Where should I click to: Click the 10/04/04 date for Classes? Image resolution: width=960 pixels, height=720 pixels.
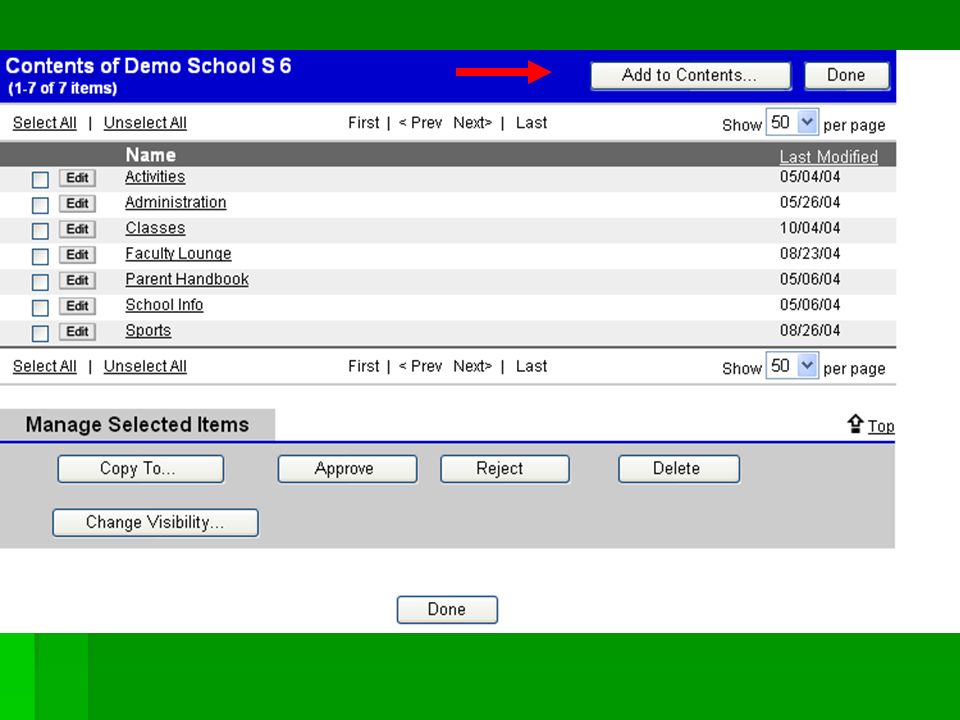pyautogui.click(x=810, y=228)
